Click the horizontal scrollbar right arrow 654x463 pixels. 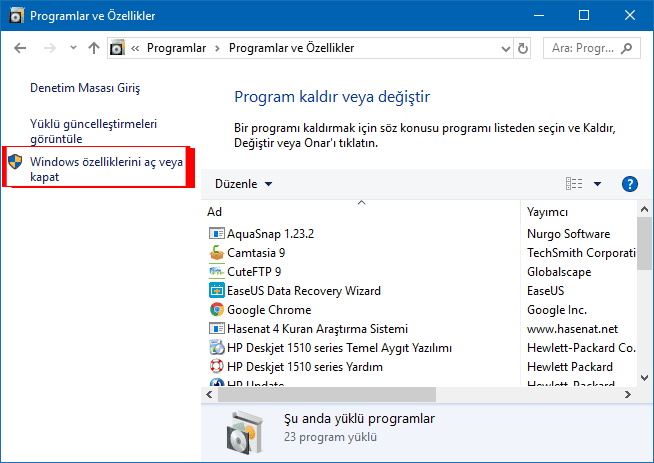(x=628, y=395)
